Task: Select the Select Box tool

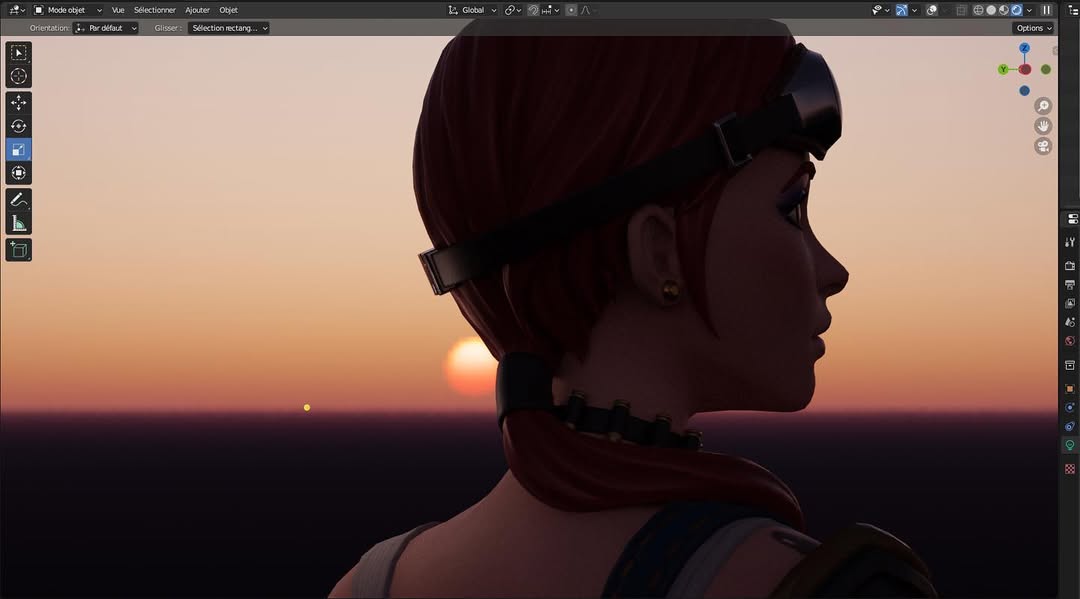Action: pyautogui.click(x=19, y=53)
